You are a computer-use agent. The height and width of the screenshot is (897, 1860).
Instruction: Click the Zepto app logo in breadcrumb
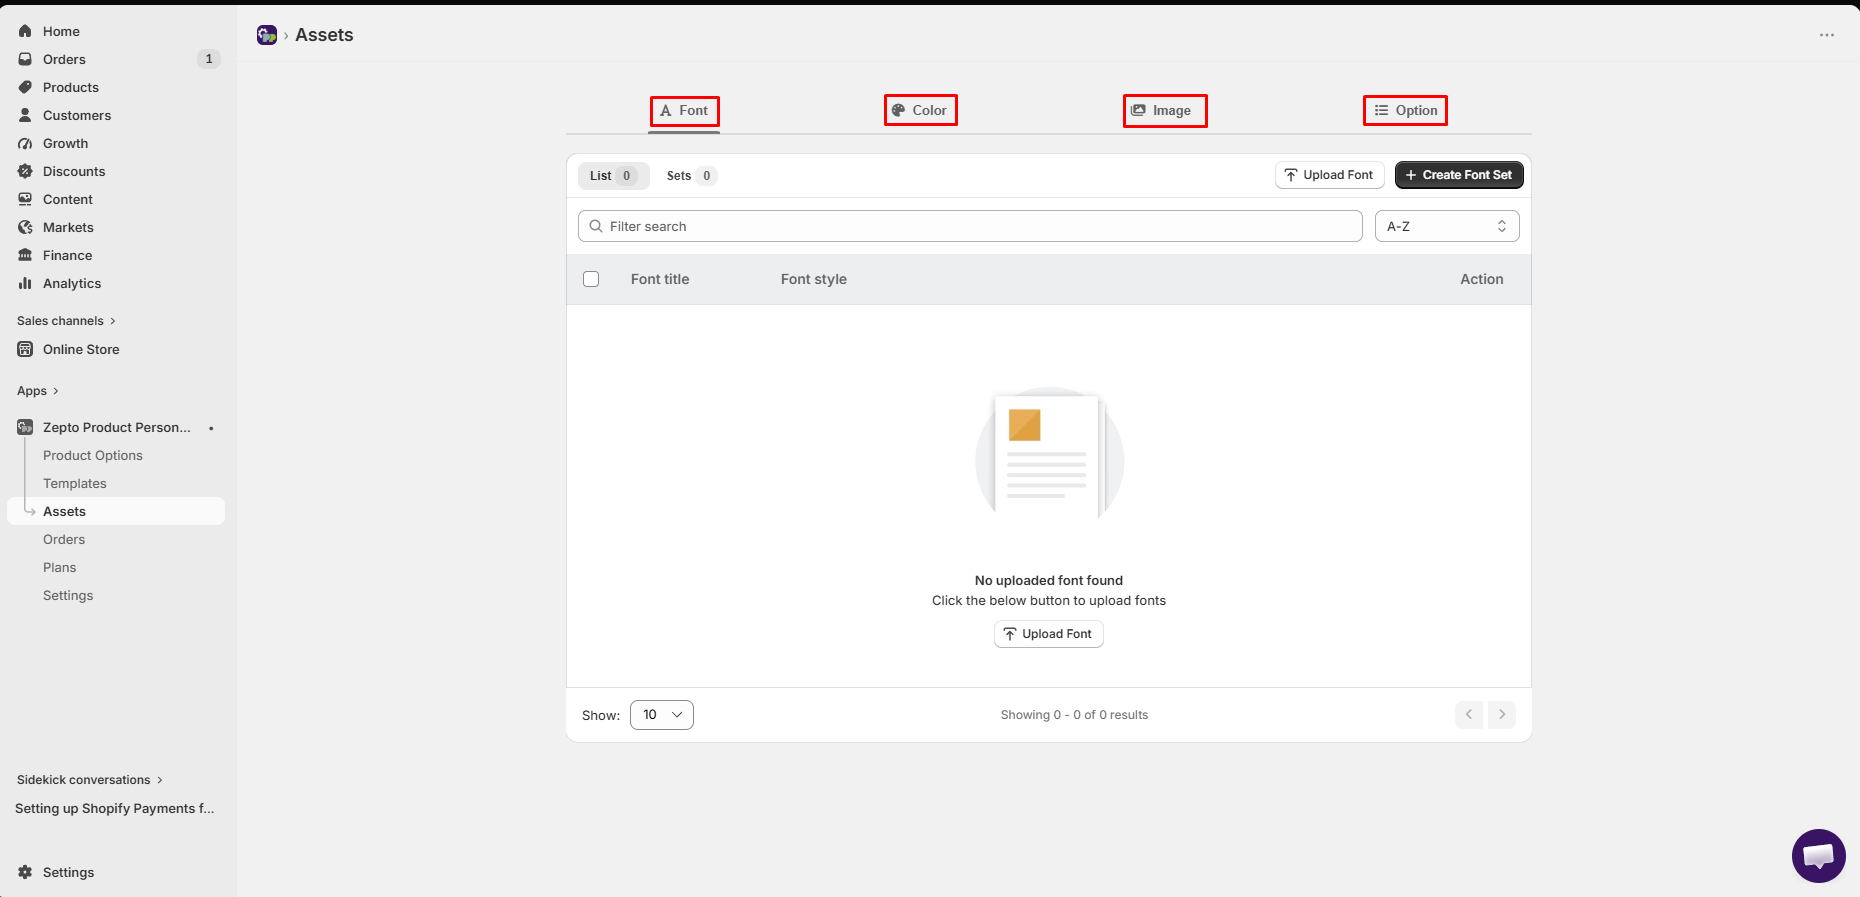[267, 35]
